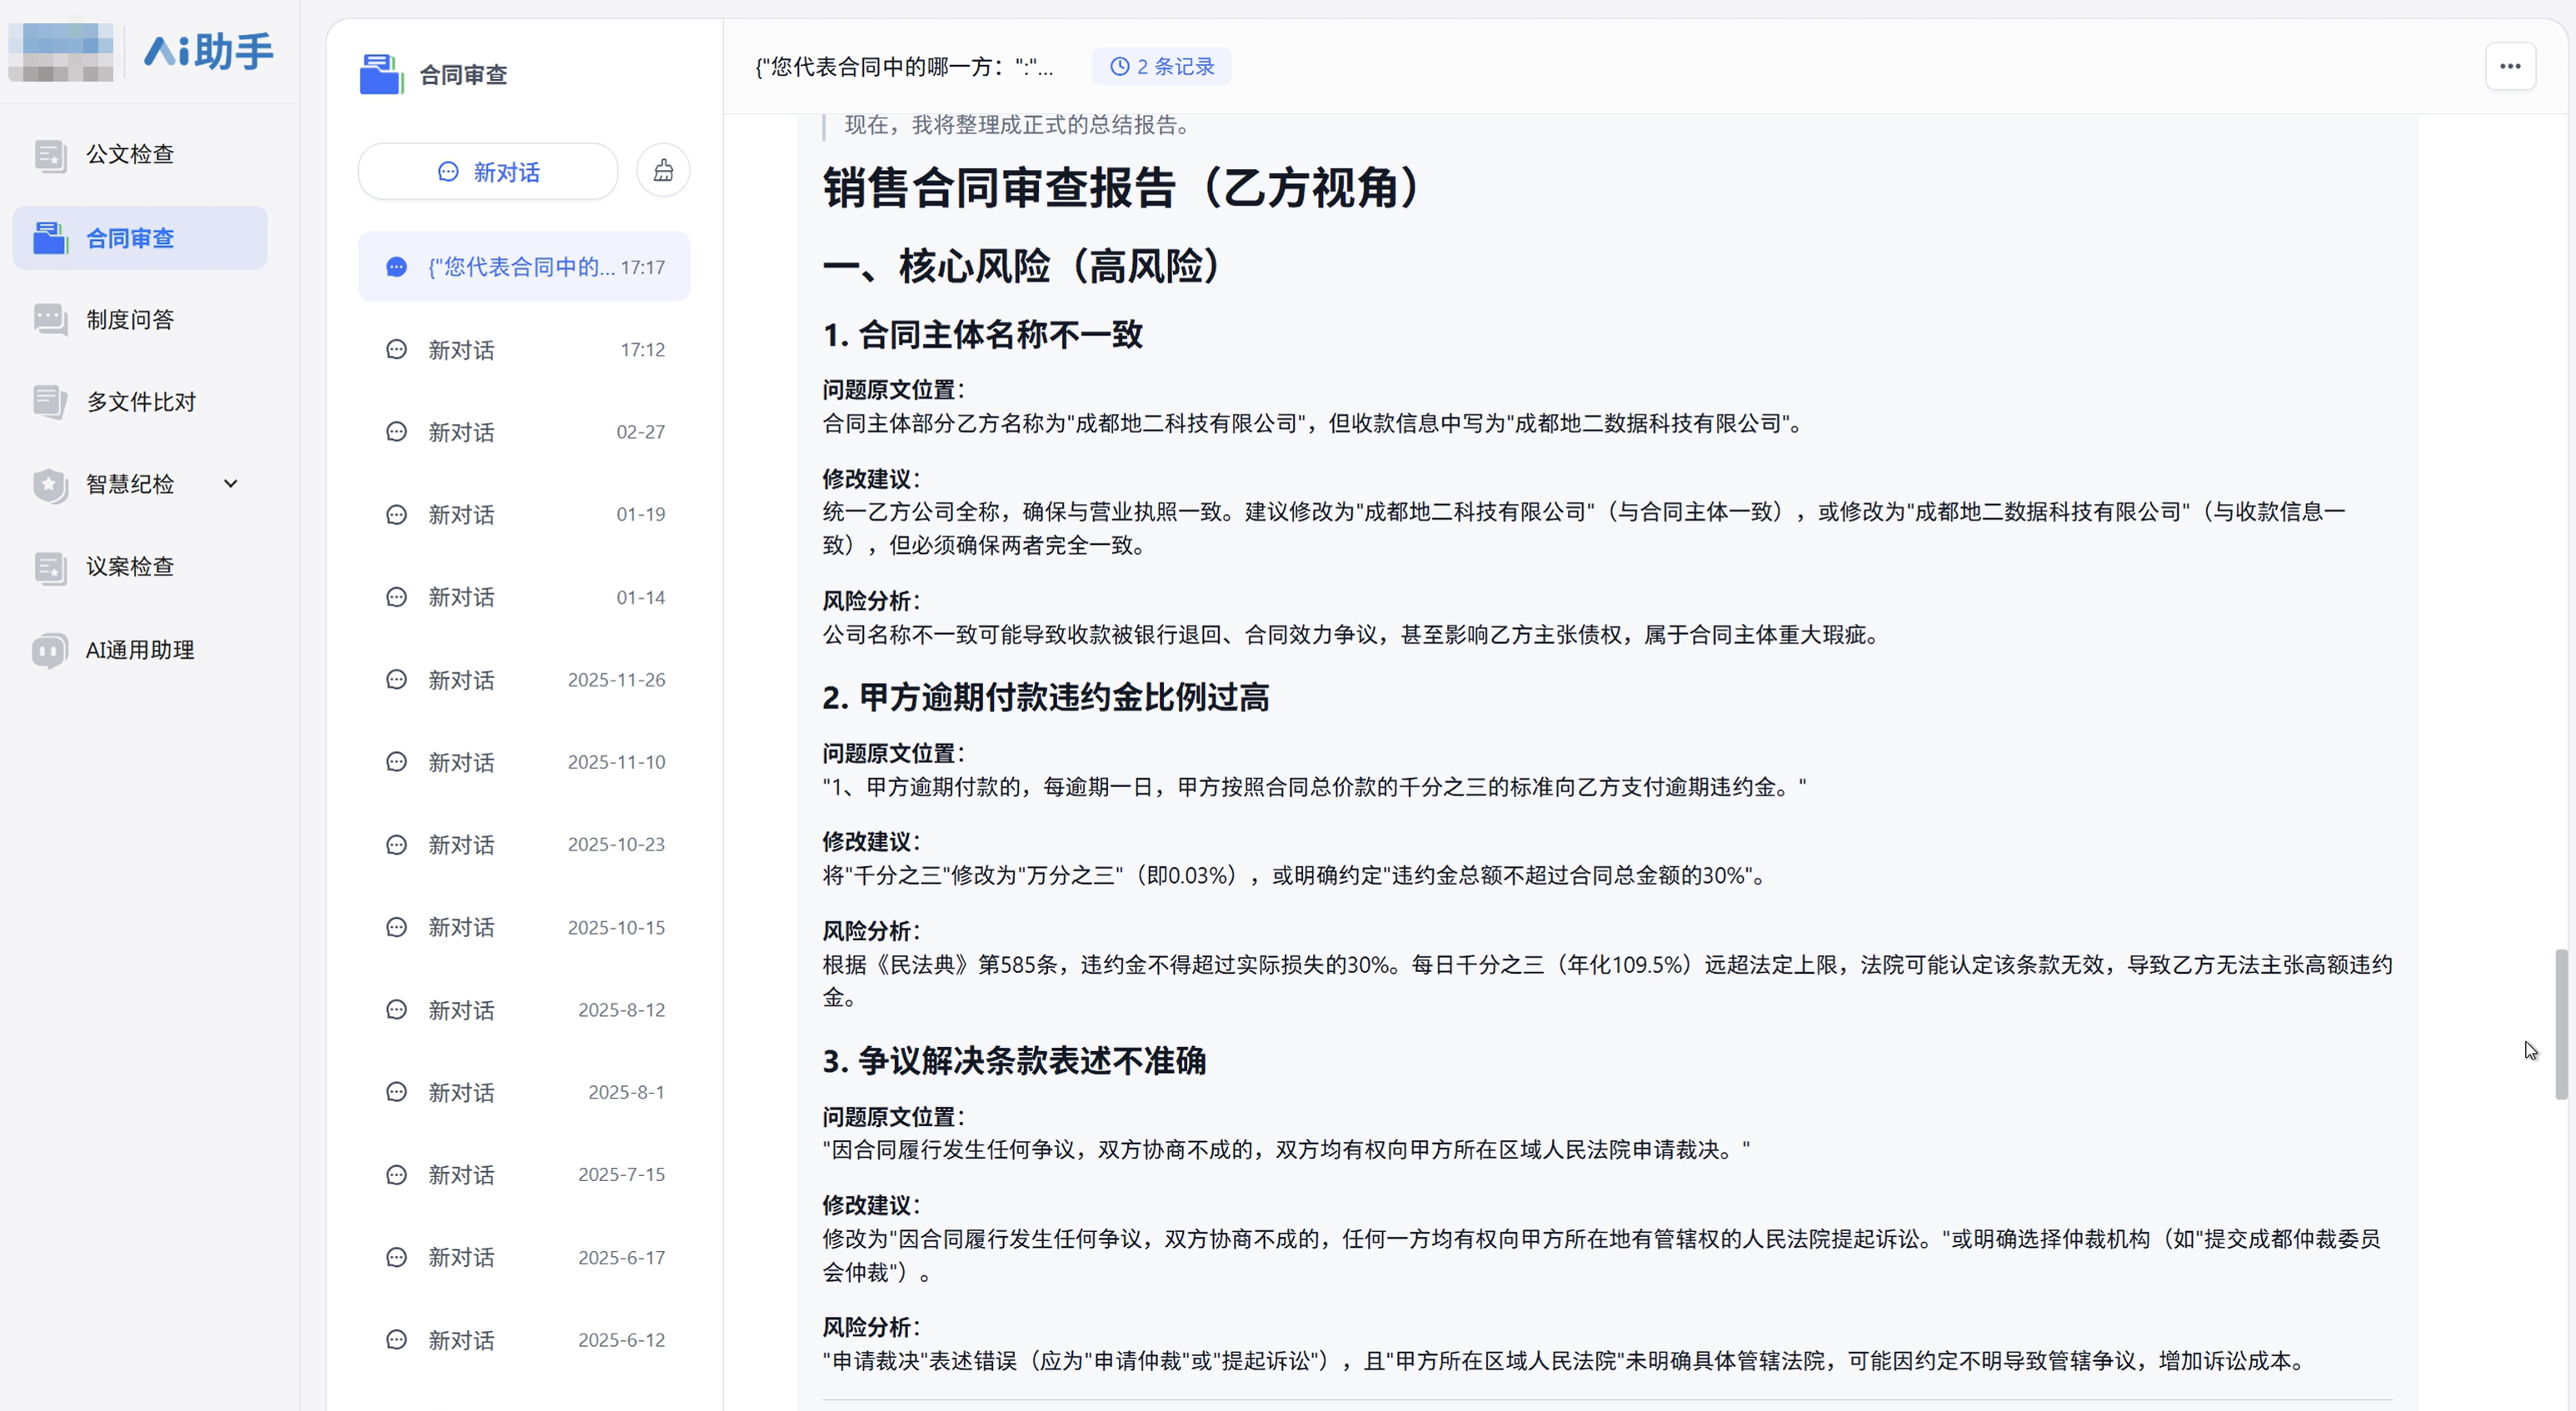The image size is (2576, 1411).
Task: Open the 新对话 dated 2025-10-23
Action: coord(524,845)
